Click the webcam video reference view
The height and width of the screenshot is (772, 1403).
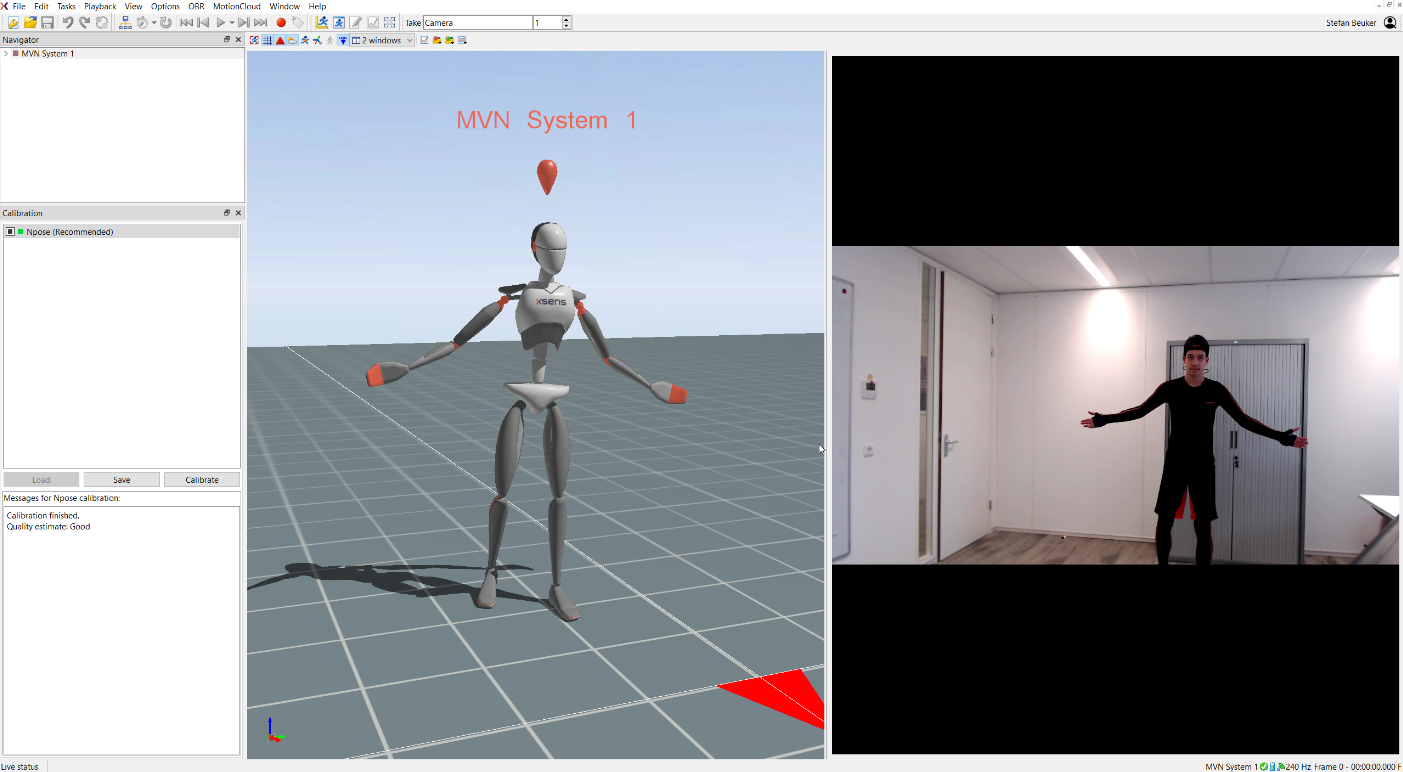(x=1115, y=405)
